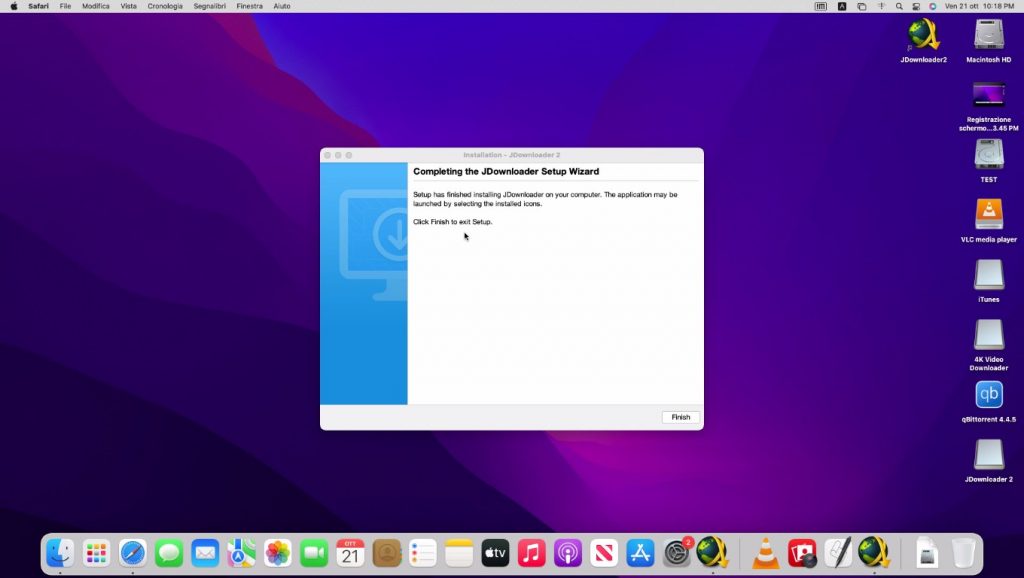Open the iTunes volume on the desktop
This screenshot has width=1024, height=578.
coord(988,275)
